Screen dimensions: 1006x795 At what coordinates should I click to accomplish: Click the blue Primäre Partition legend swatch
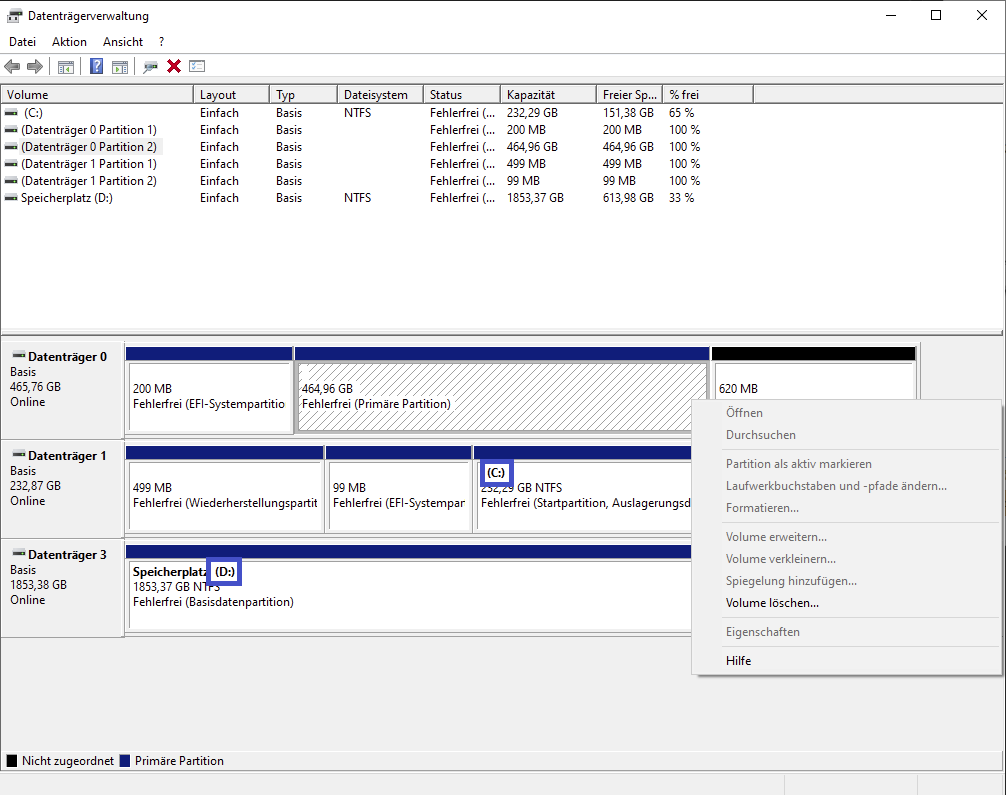tap(124, 760)
